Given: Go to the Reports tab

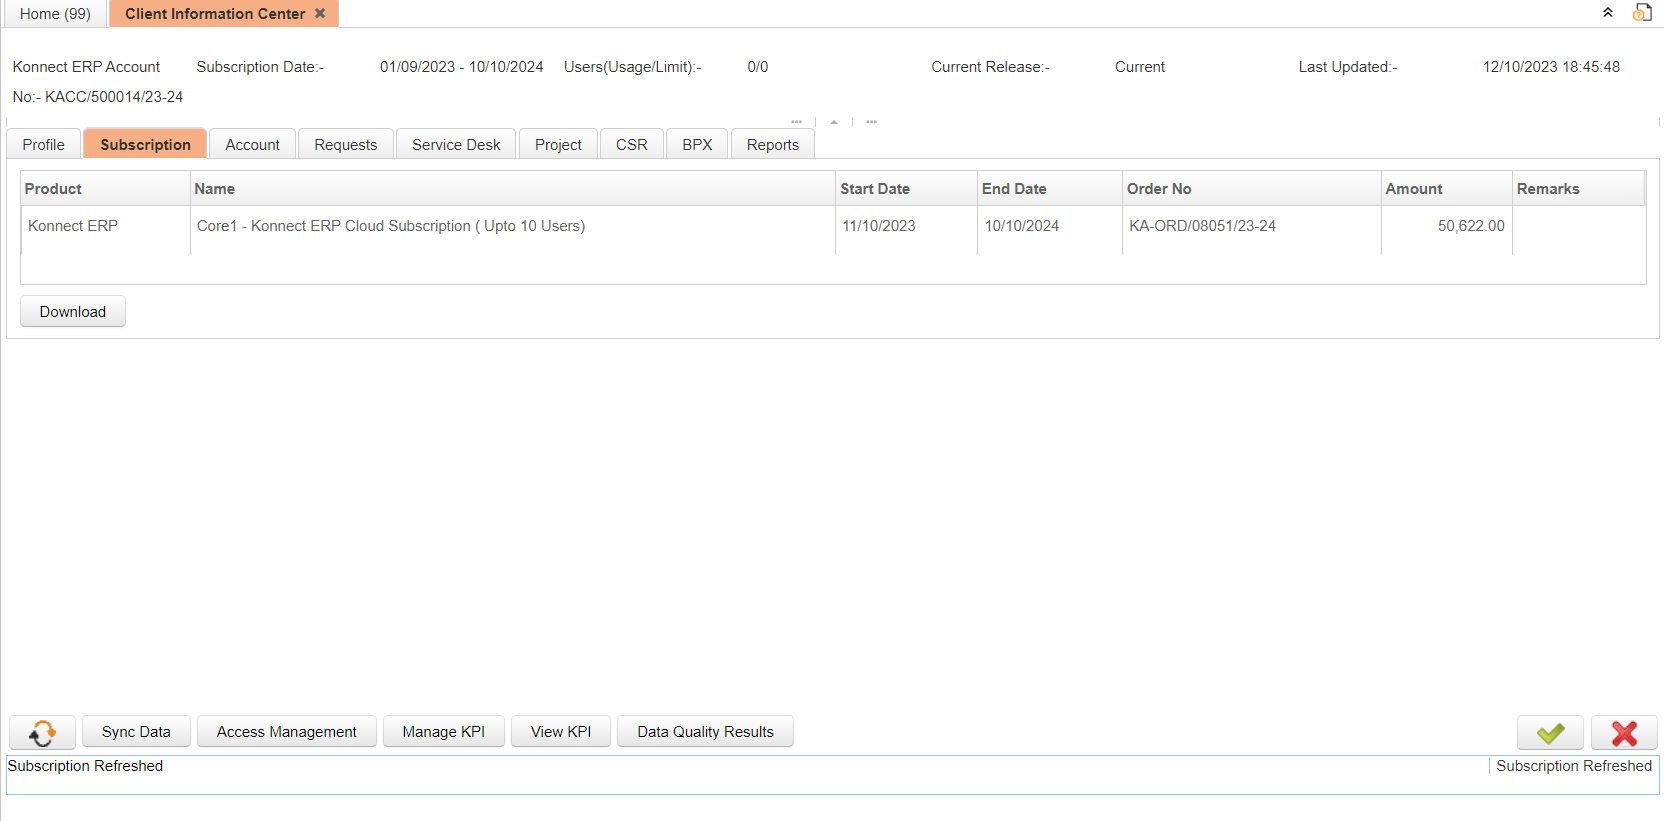Looking at the screenshot, I should coord(772,145).
